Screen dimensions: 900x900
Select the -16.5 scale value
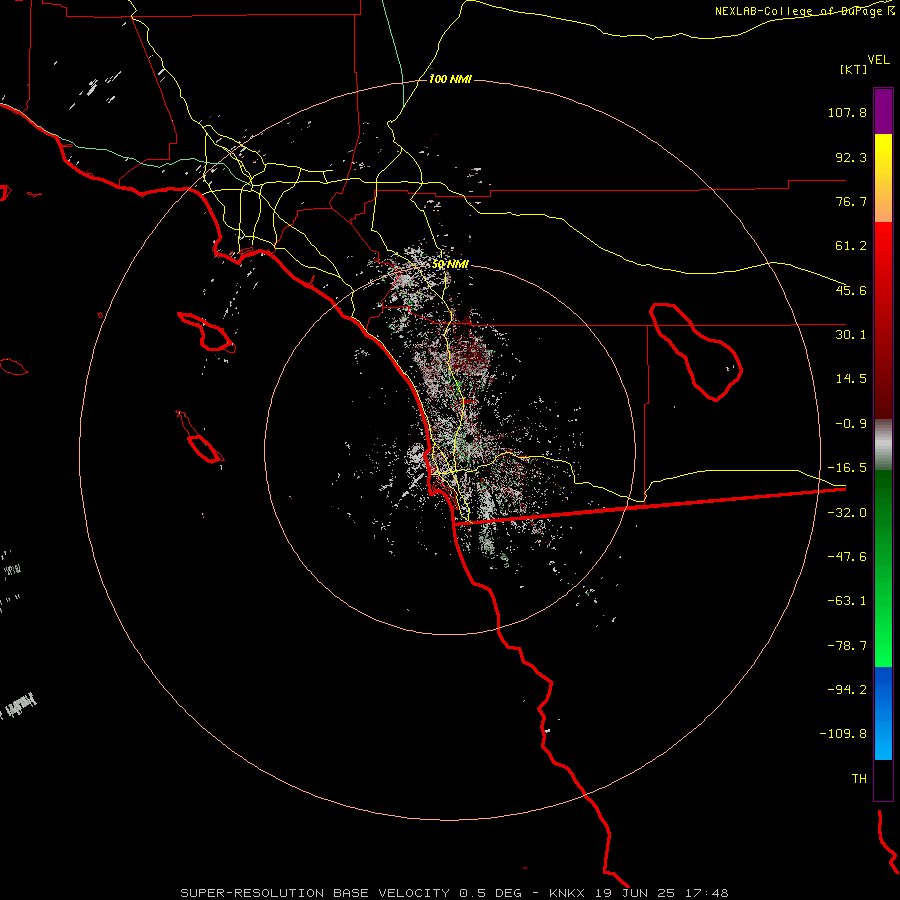[847, 468]
